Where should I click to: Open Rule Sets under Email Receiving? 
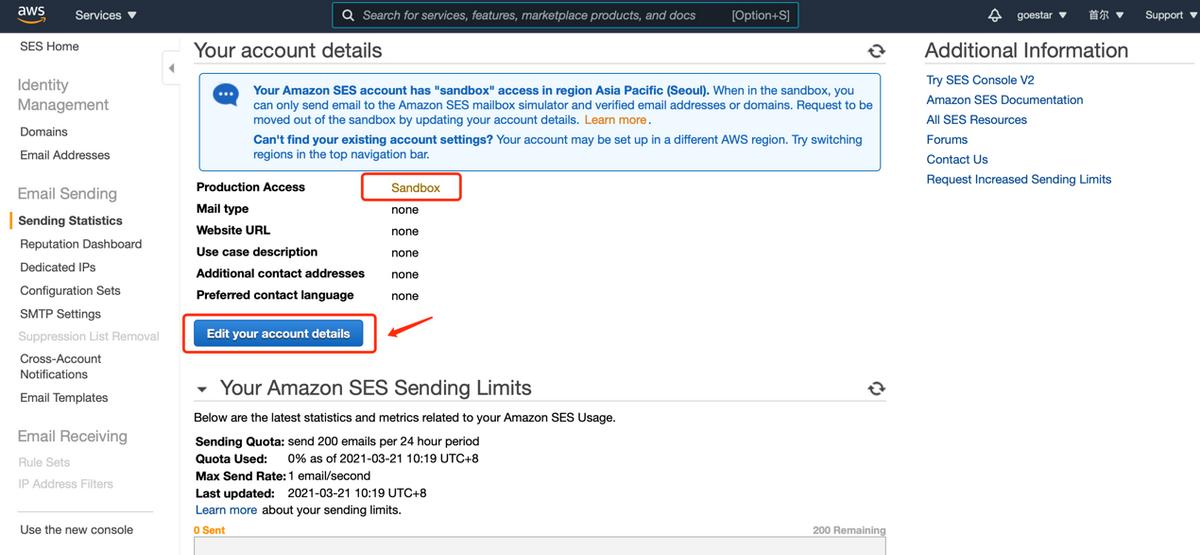click(44, 462)
